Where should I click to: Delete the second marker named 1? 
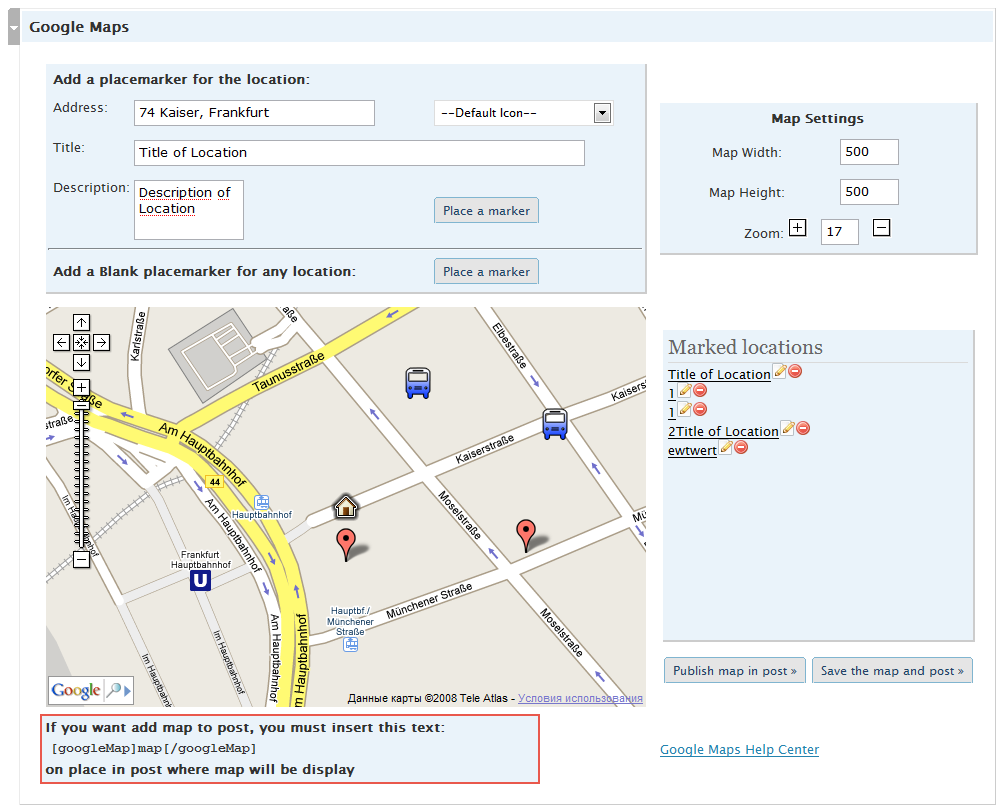[x=700, y=409]
